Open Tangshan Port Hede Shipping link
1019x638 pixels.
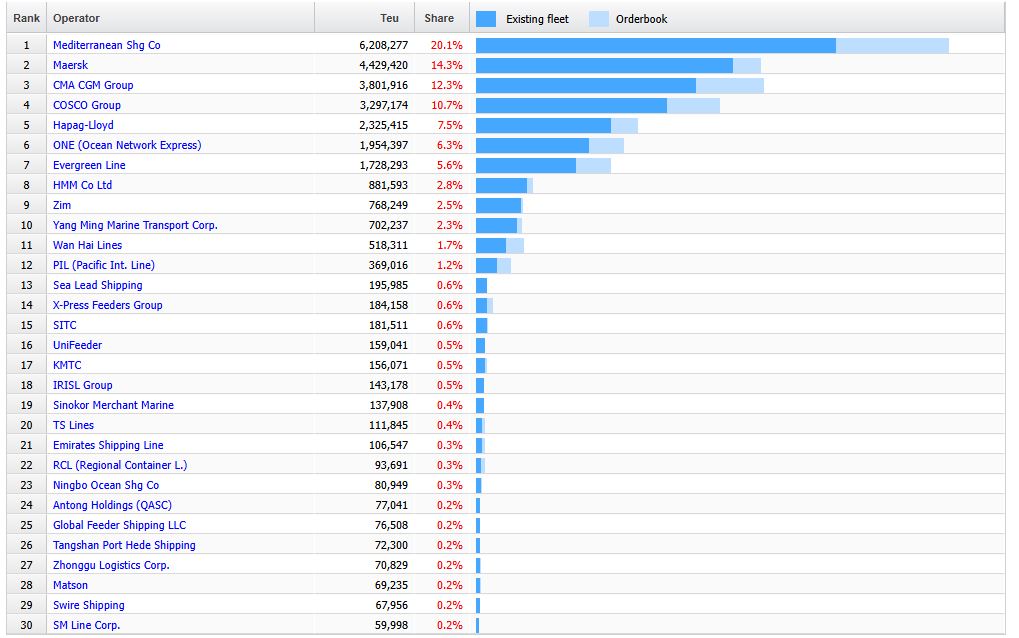pos(124,545)
